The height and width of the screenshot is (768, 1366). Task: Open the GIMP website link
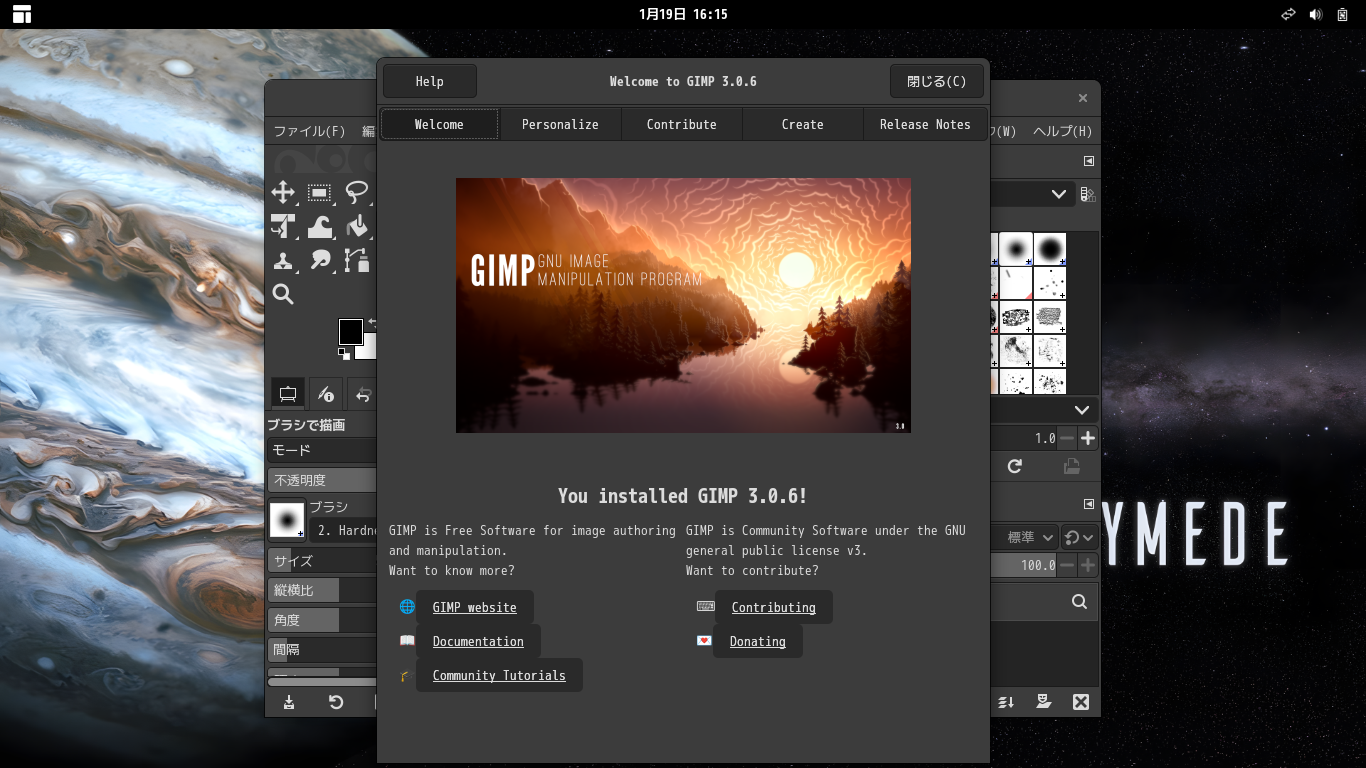pyautogui.click(x=475, y=607)
